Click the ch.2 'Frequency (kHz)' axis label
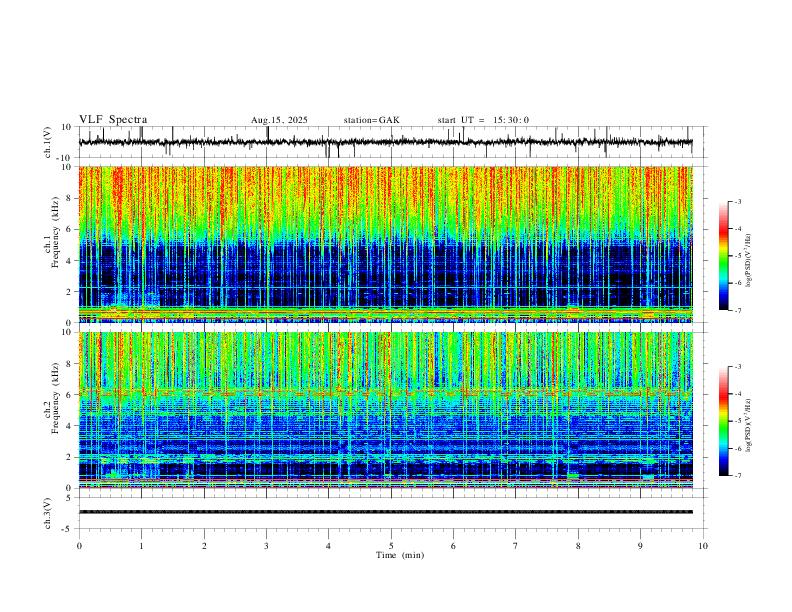The height and width of the screenshot is (612, 792). 55,398
